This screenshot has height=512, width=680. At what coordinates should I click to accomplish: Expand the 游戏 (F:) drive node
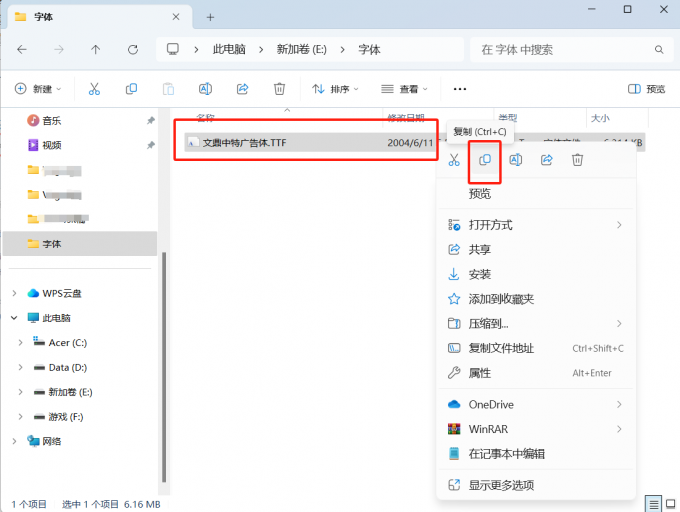[20, 417]
